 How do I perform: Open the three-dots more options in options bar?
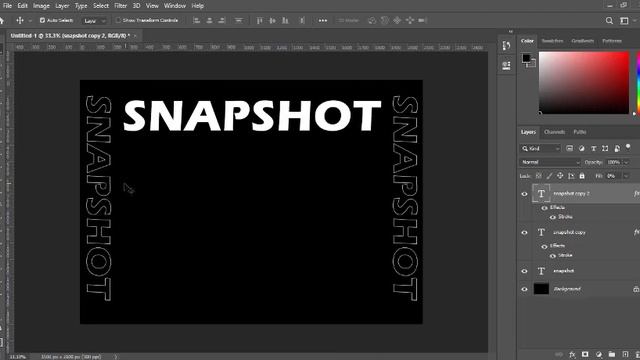(322, 20)
